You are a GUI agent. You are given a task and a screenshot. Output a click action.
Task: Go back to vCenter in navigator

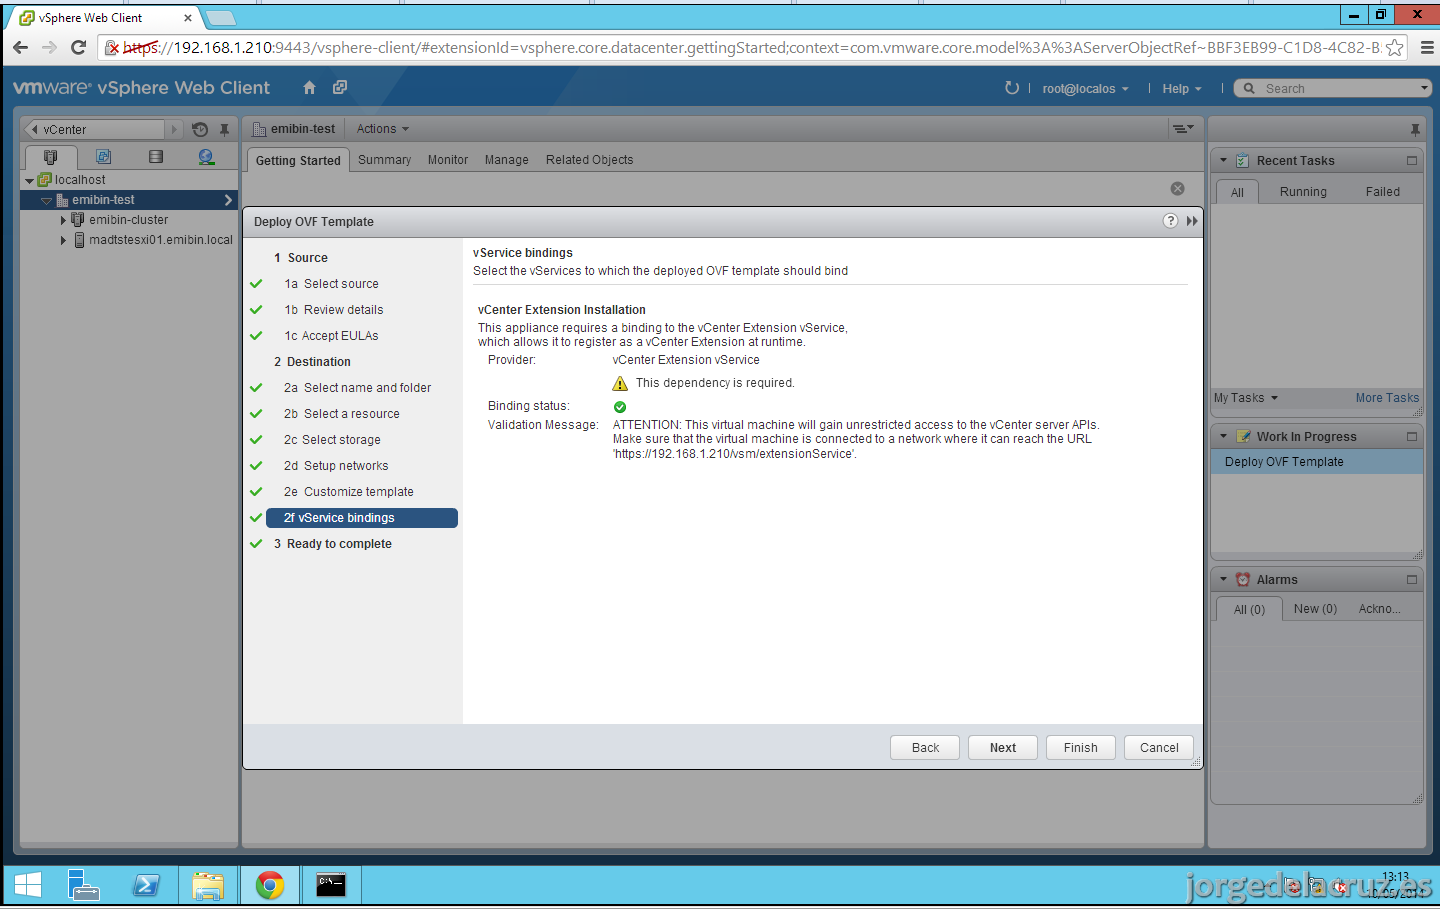click(97, 130)
